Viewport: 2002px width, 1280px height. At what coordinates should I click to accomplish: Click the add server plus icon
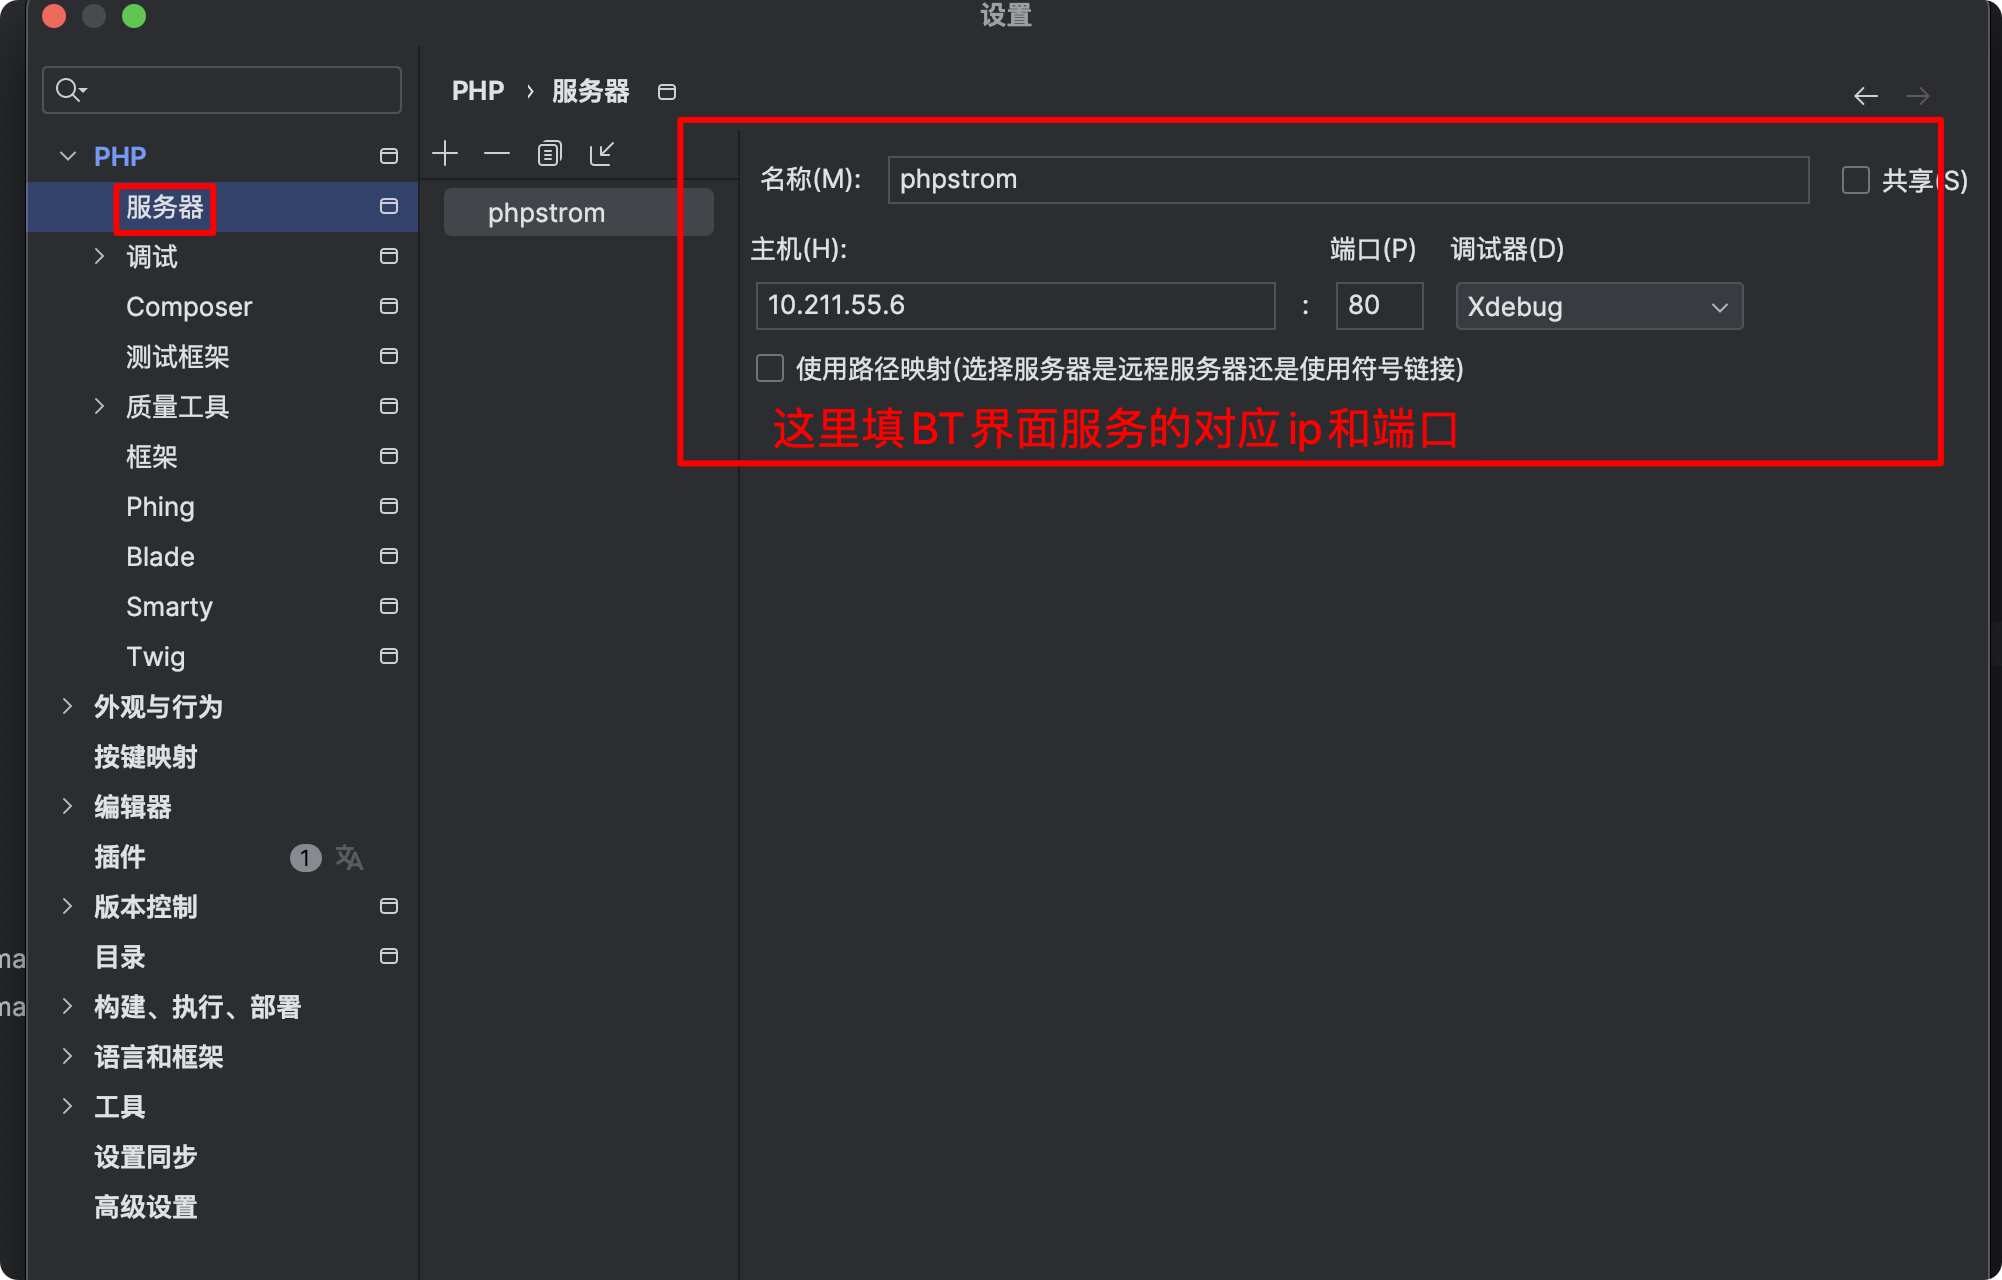click(x=445, y=153)
